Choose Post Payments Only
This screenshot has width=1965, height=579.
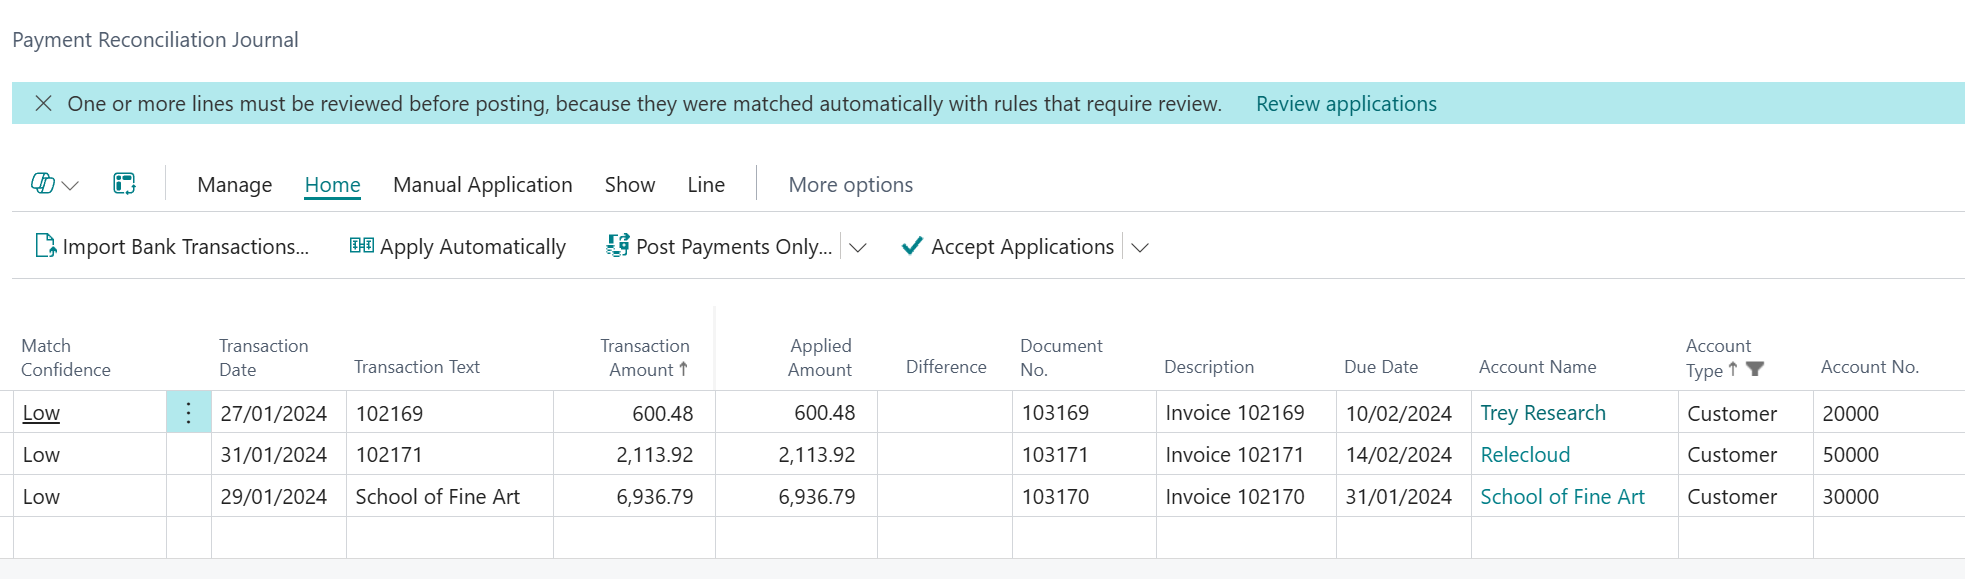pyautogui.click(x=734, y=247)
